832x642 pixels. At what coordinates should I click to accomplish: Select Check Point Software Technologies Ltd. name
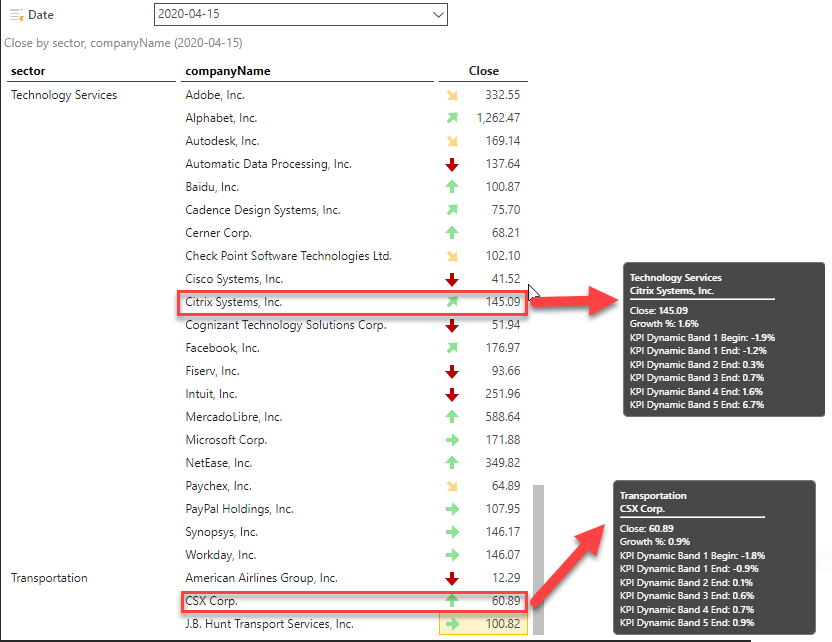click(289, 256)
